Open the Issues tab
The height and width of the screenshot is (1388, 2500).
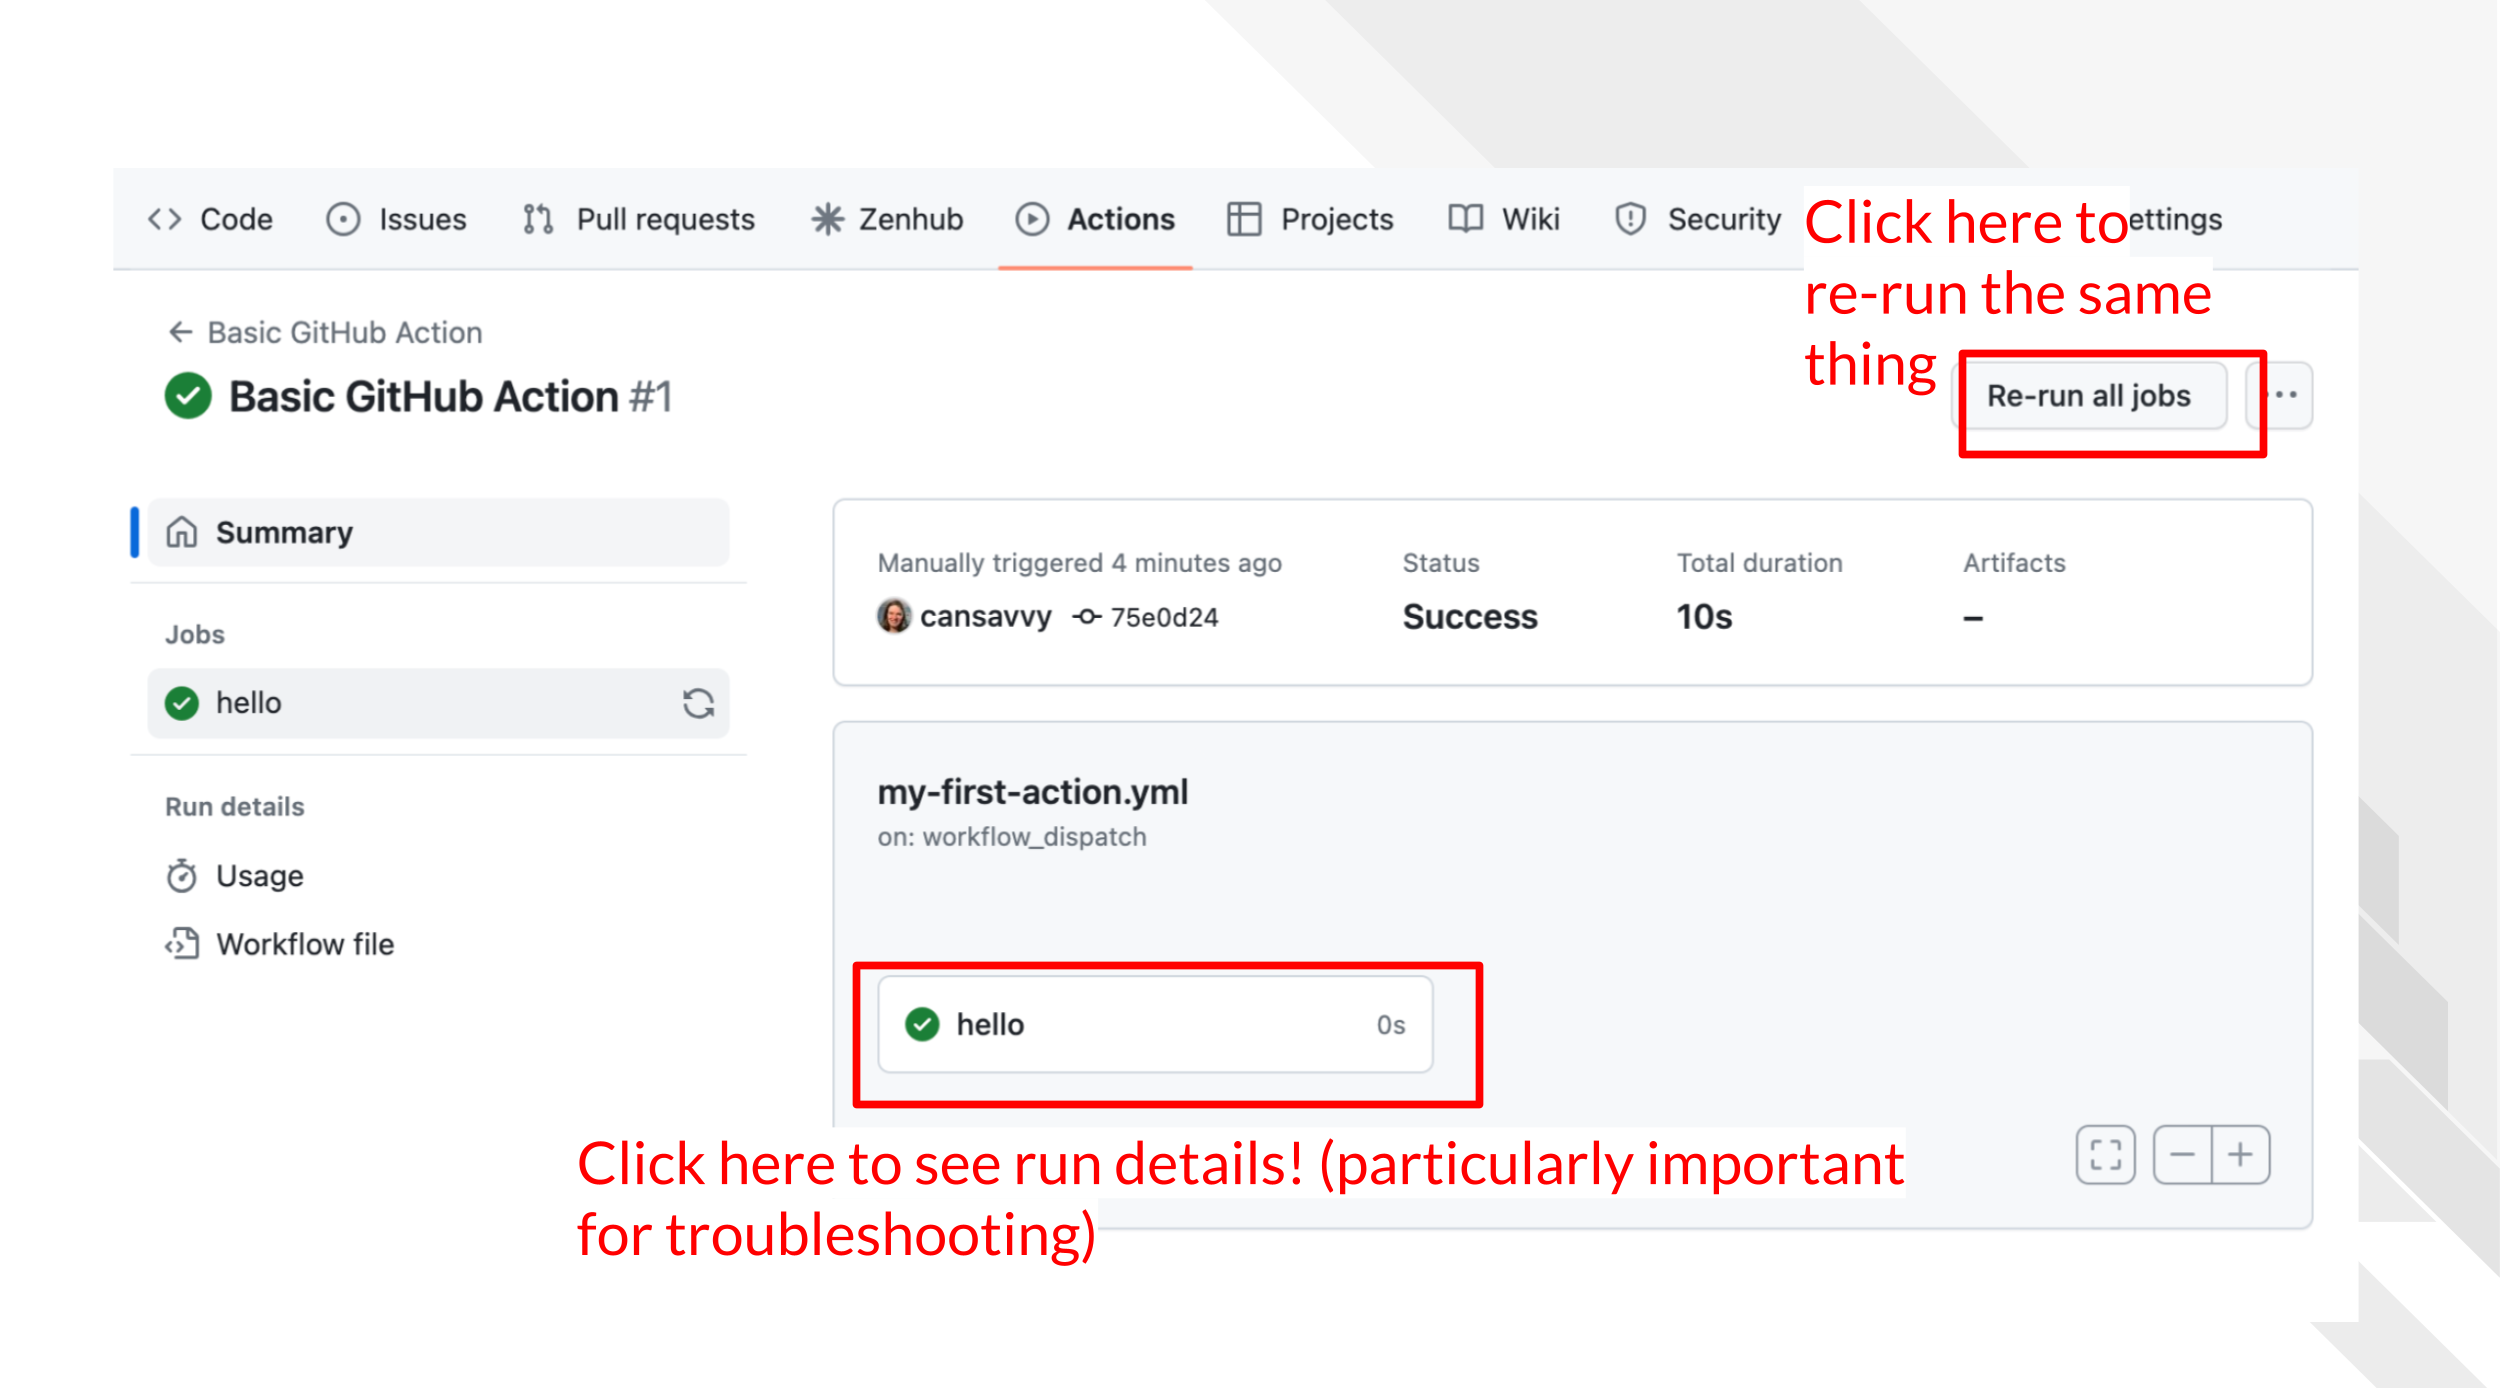click(397, 219)
